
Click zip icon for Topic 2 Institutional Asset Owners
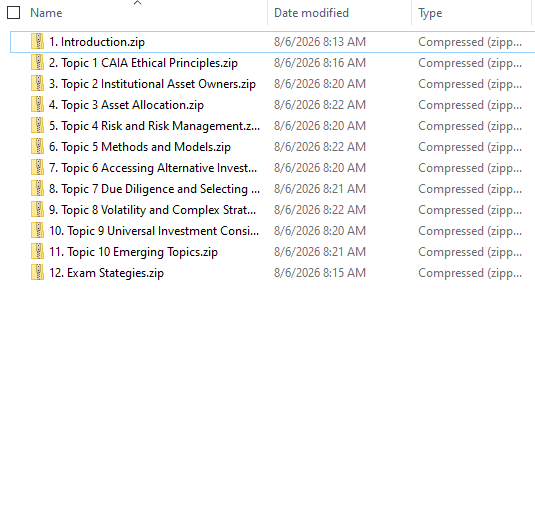click(38, 84)
